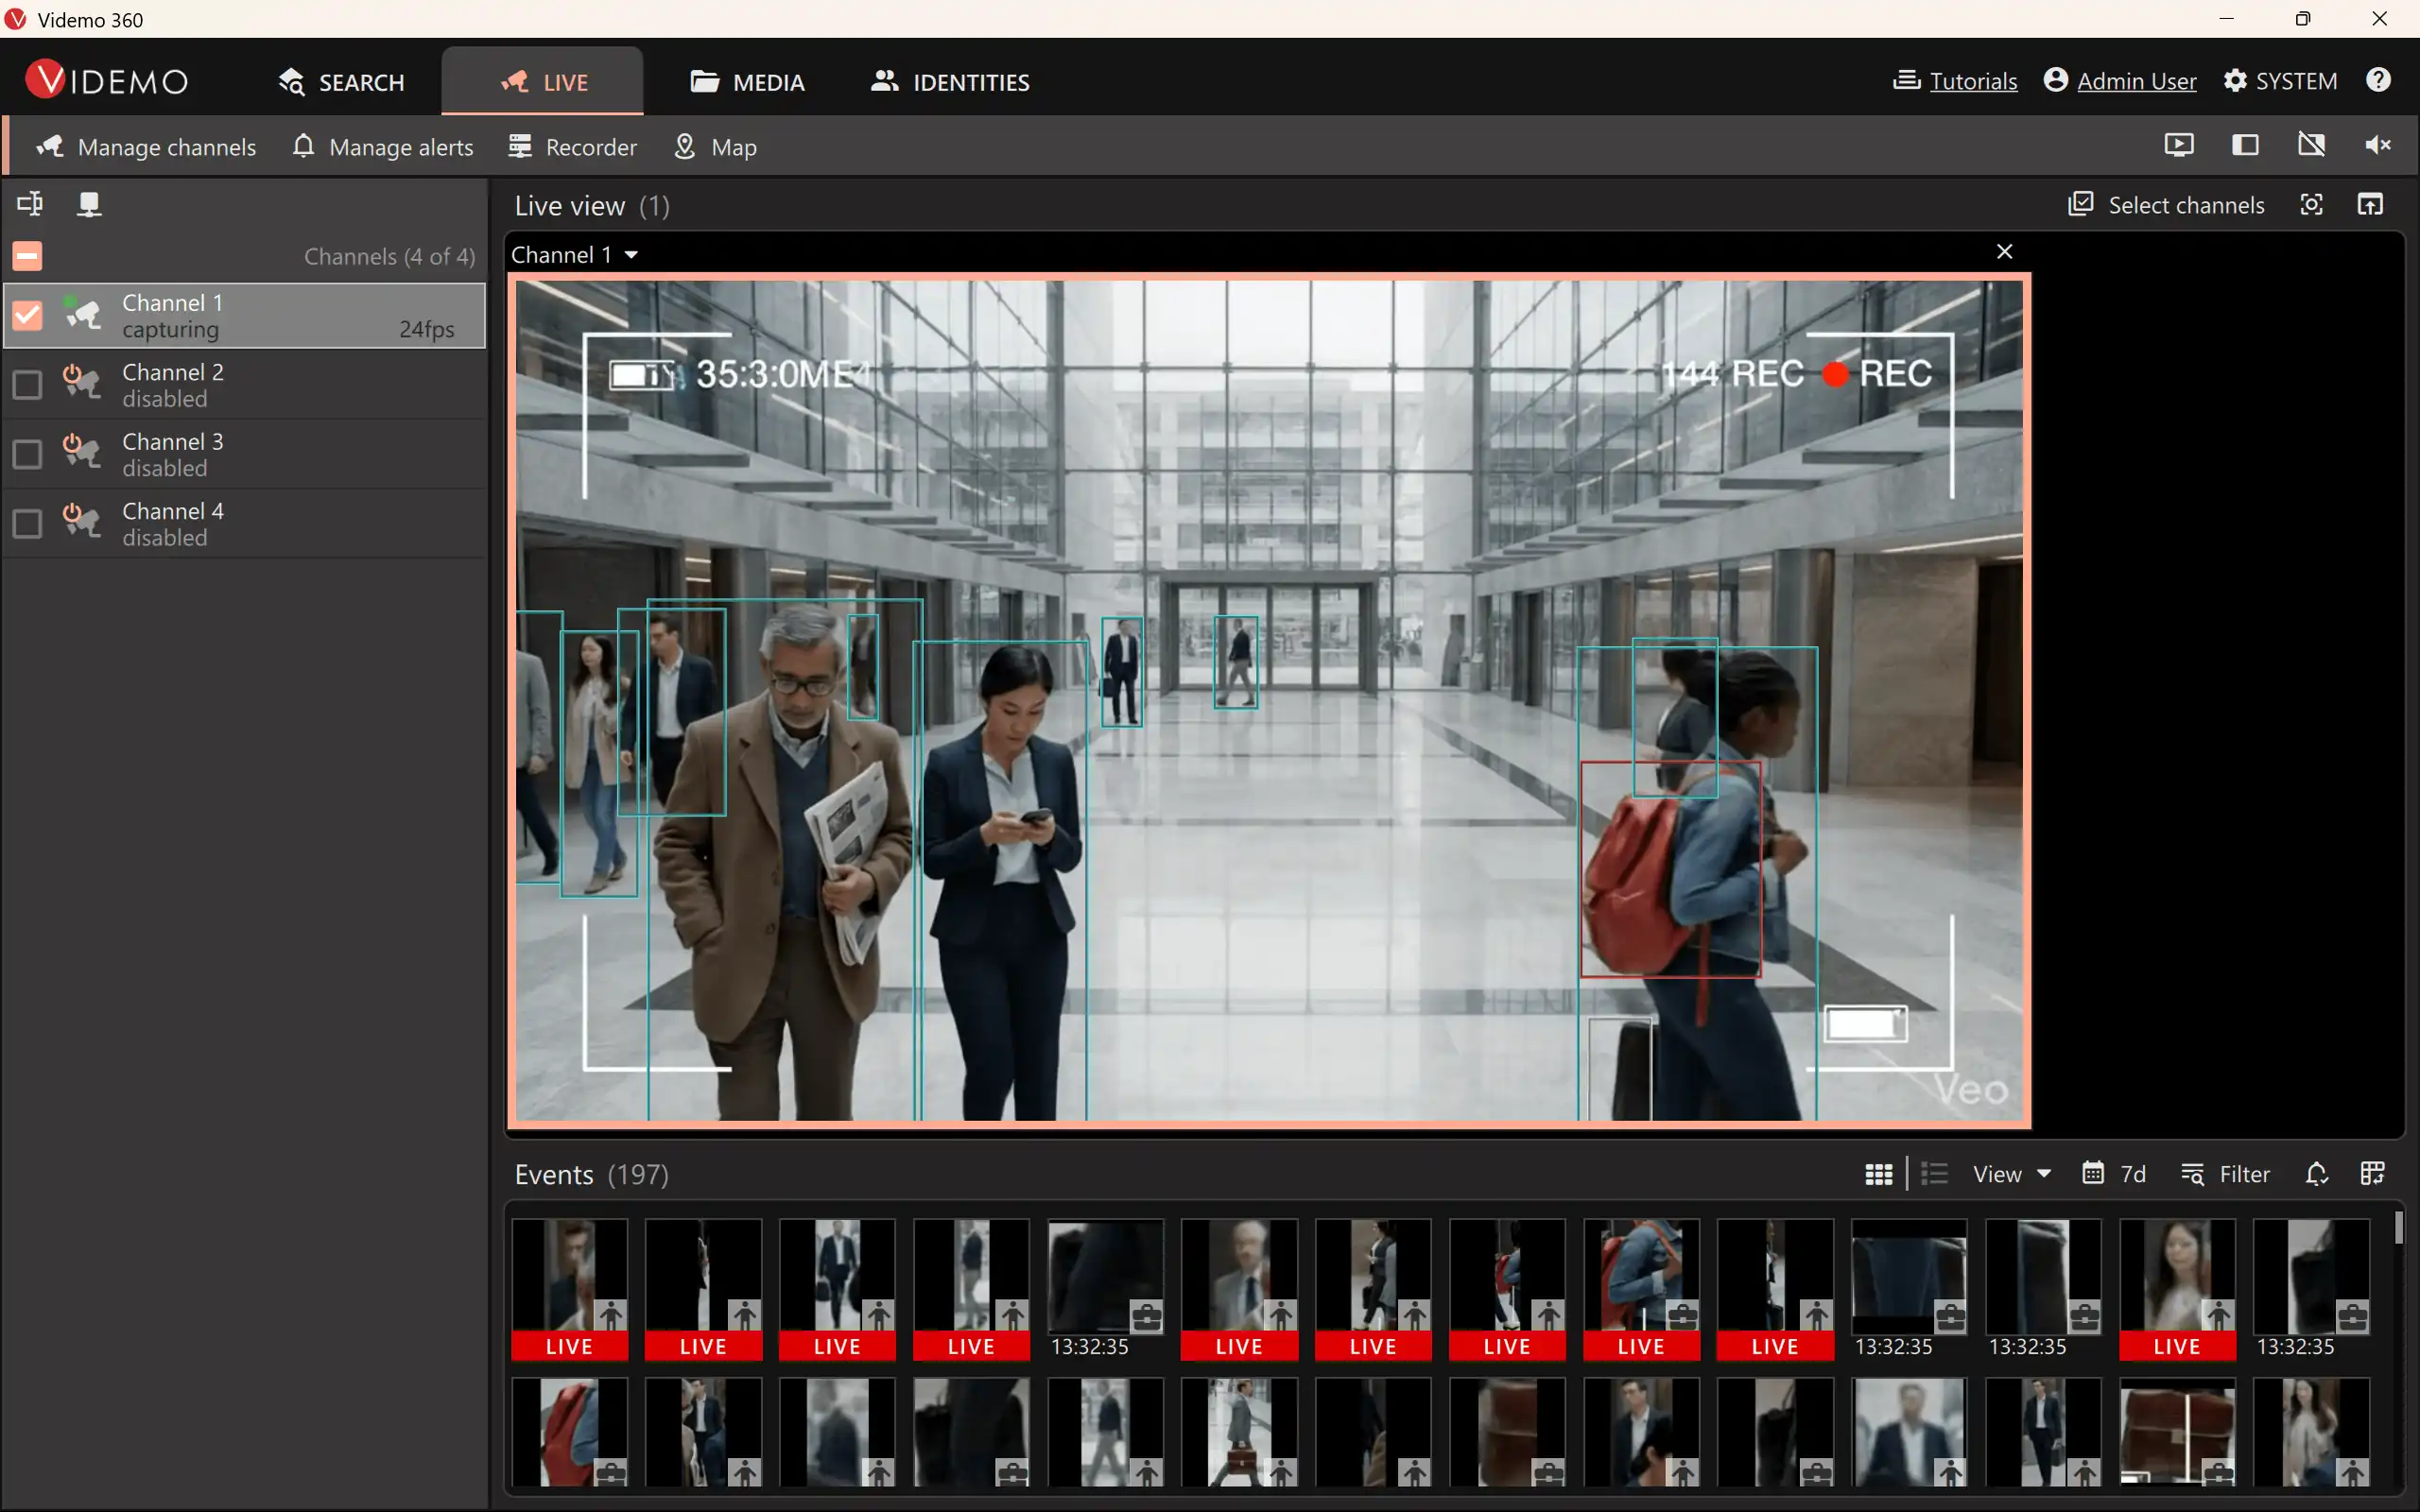Open the brown briefcase event thumbnail in second row
The height and width of the screenshot is (1512, 2420).
coord(2176,1431)
